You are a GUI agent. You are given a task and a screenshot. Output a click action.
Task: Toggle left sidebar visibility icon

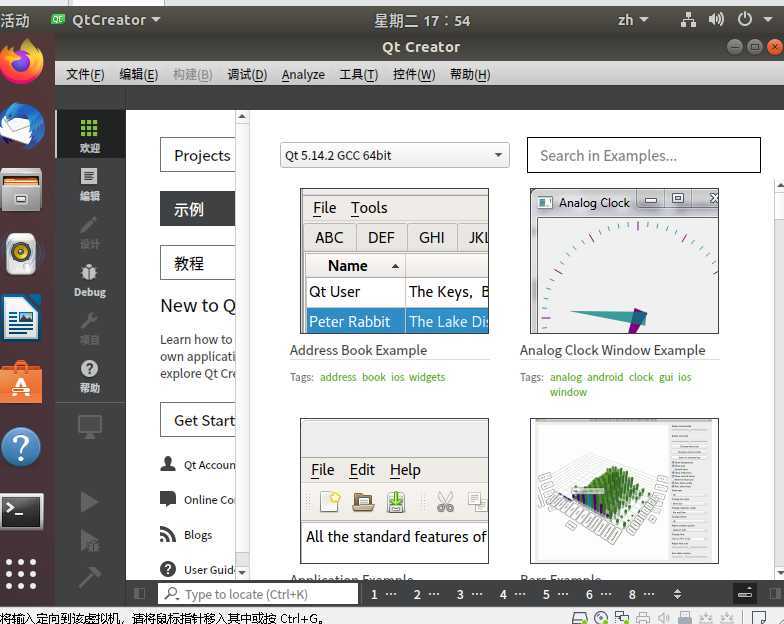pos(140,594)
